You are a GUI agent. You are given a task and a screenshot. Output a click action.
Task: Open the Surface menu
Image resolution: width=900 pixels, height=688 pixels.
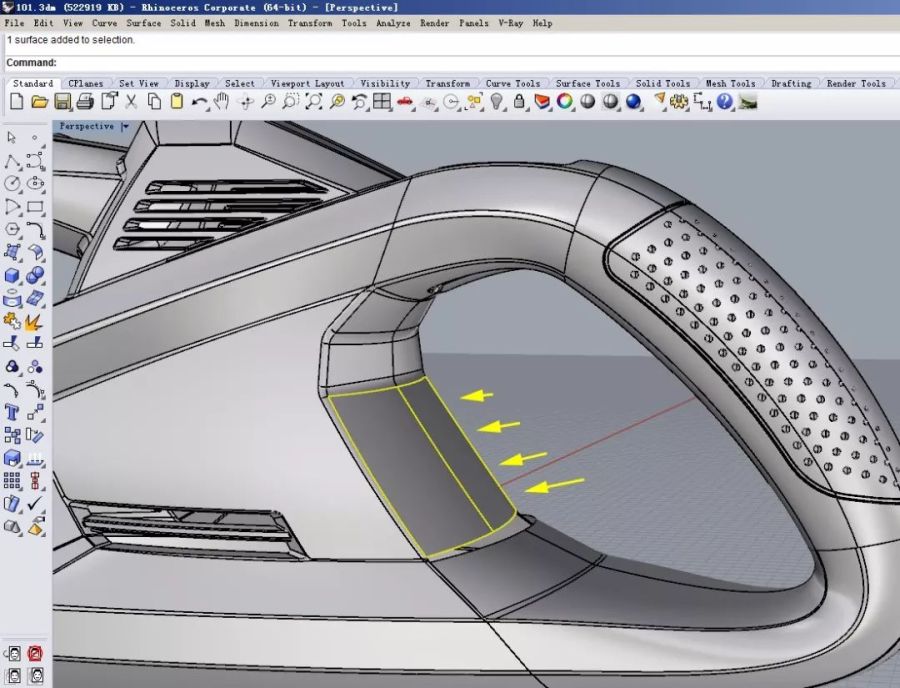144,23
